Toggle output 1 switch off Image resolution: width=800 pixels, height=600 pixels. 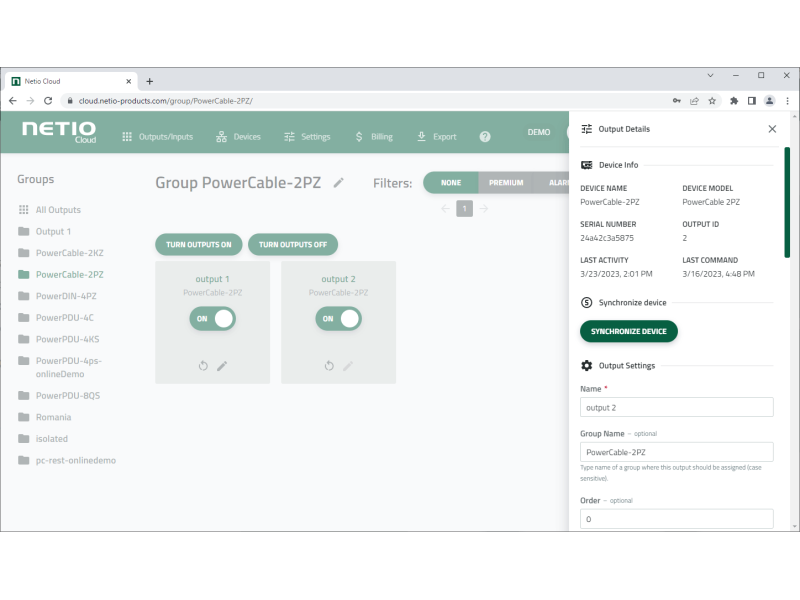tap(213, 318)
